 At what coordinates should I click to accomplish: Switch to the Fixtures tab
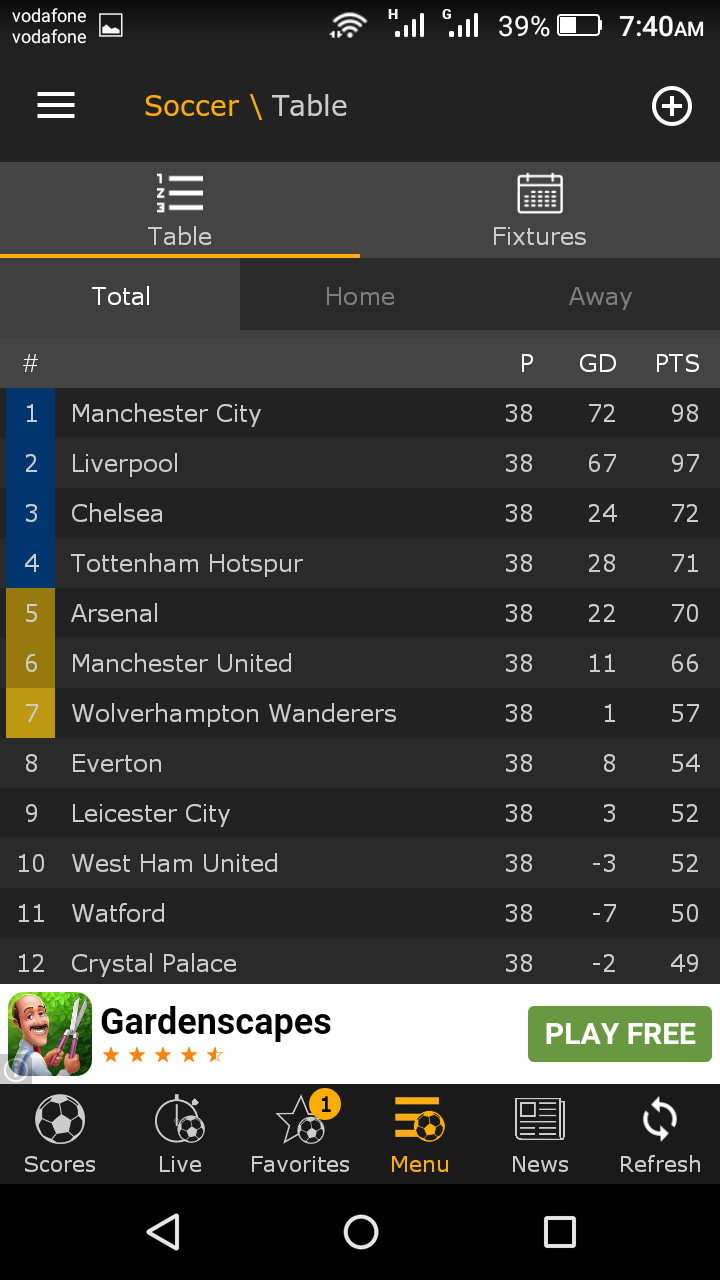click(540, 210)
